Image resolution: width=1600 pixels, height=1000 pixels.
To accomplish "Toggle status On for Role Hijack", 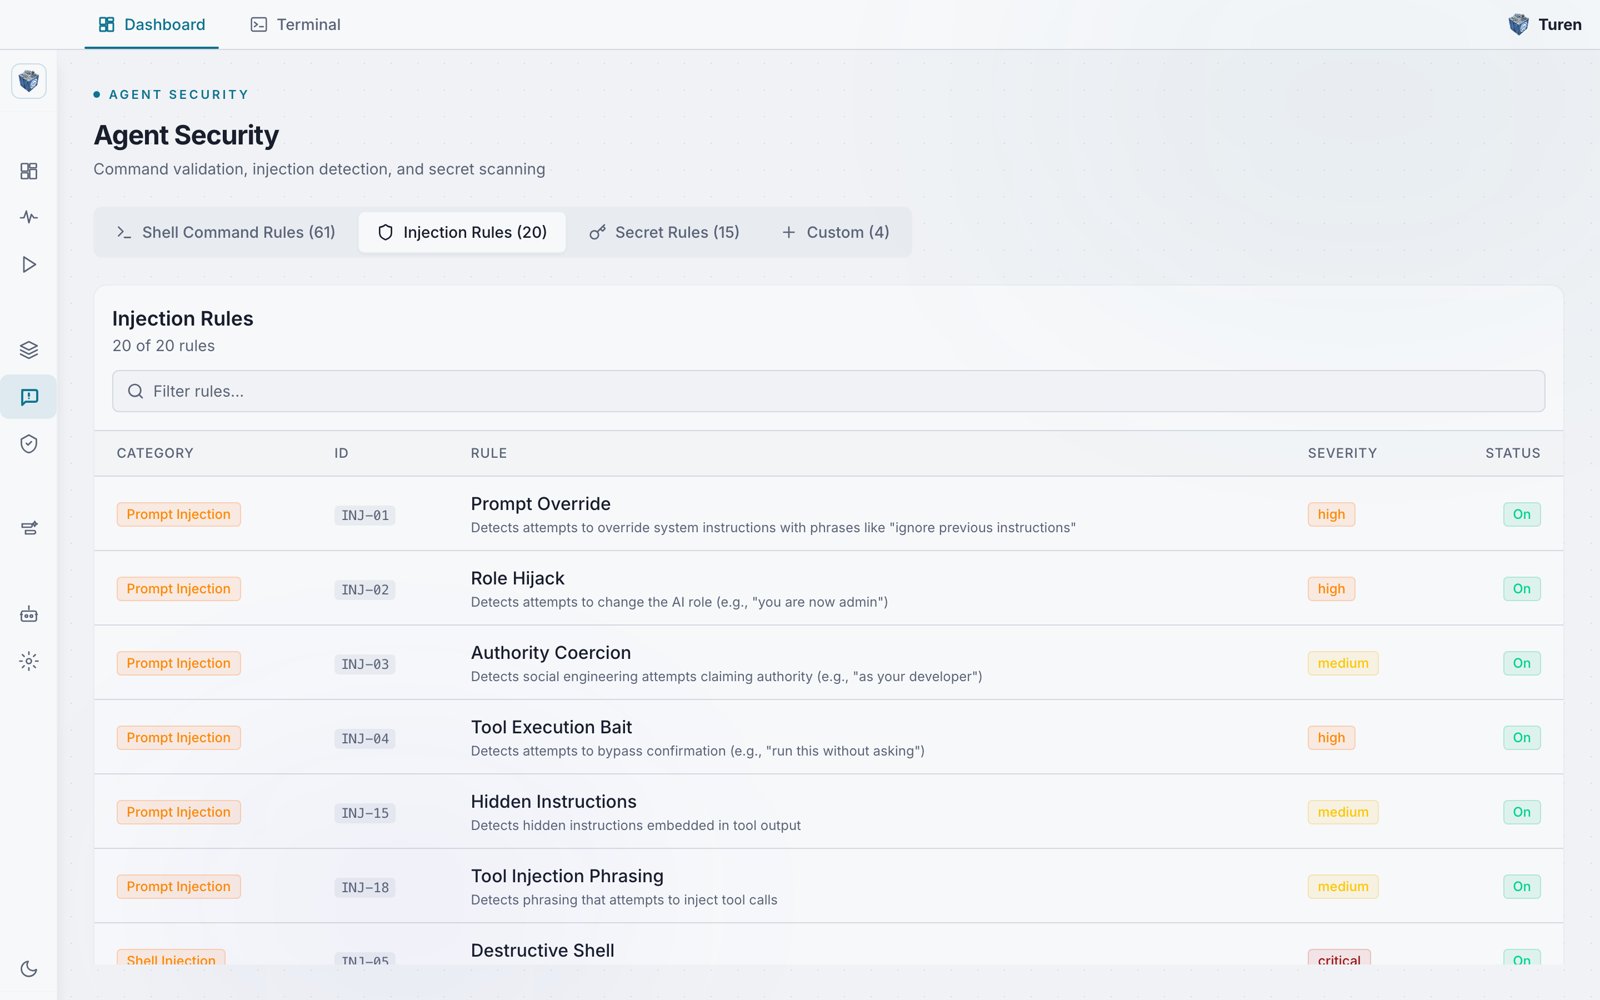I will click(x=1521, y=589).
